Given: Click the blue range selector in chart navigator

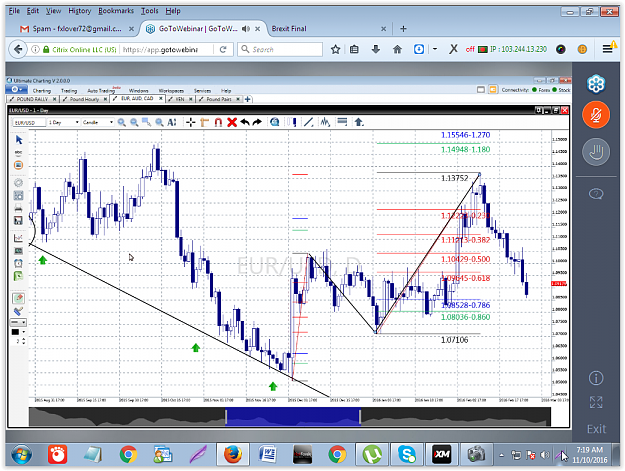Looking at the screenshot, I should tap(293, 417).
